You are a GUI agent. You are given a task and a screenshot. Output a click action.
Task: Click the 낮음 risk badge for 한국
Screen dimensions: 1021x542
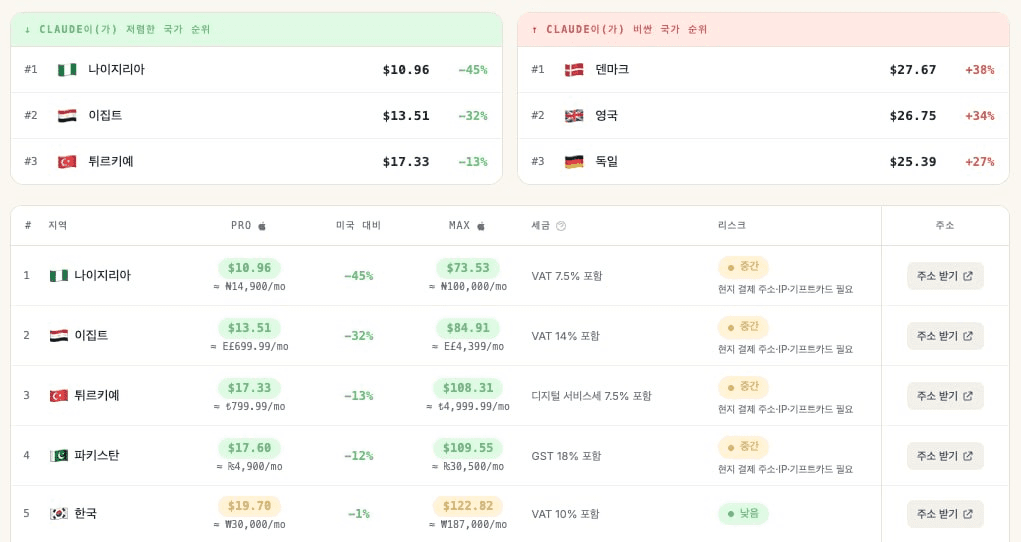(x=743, y=513)
